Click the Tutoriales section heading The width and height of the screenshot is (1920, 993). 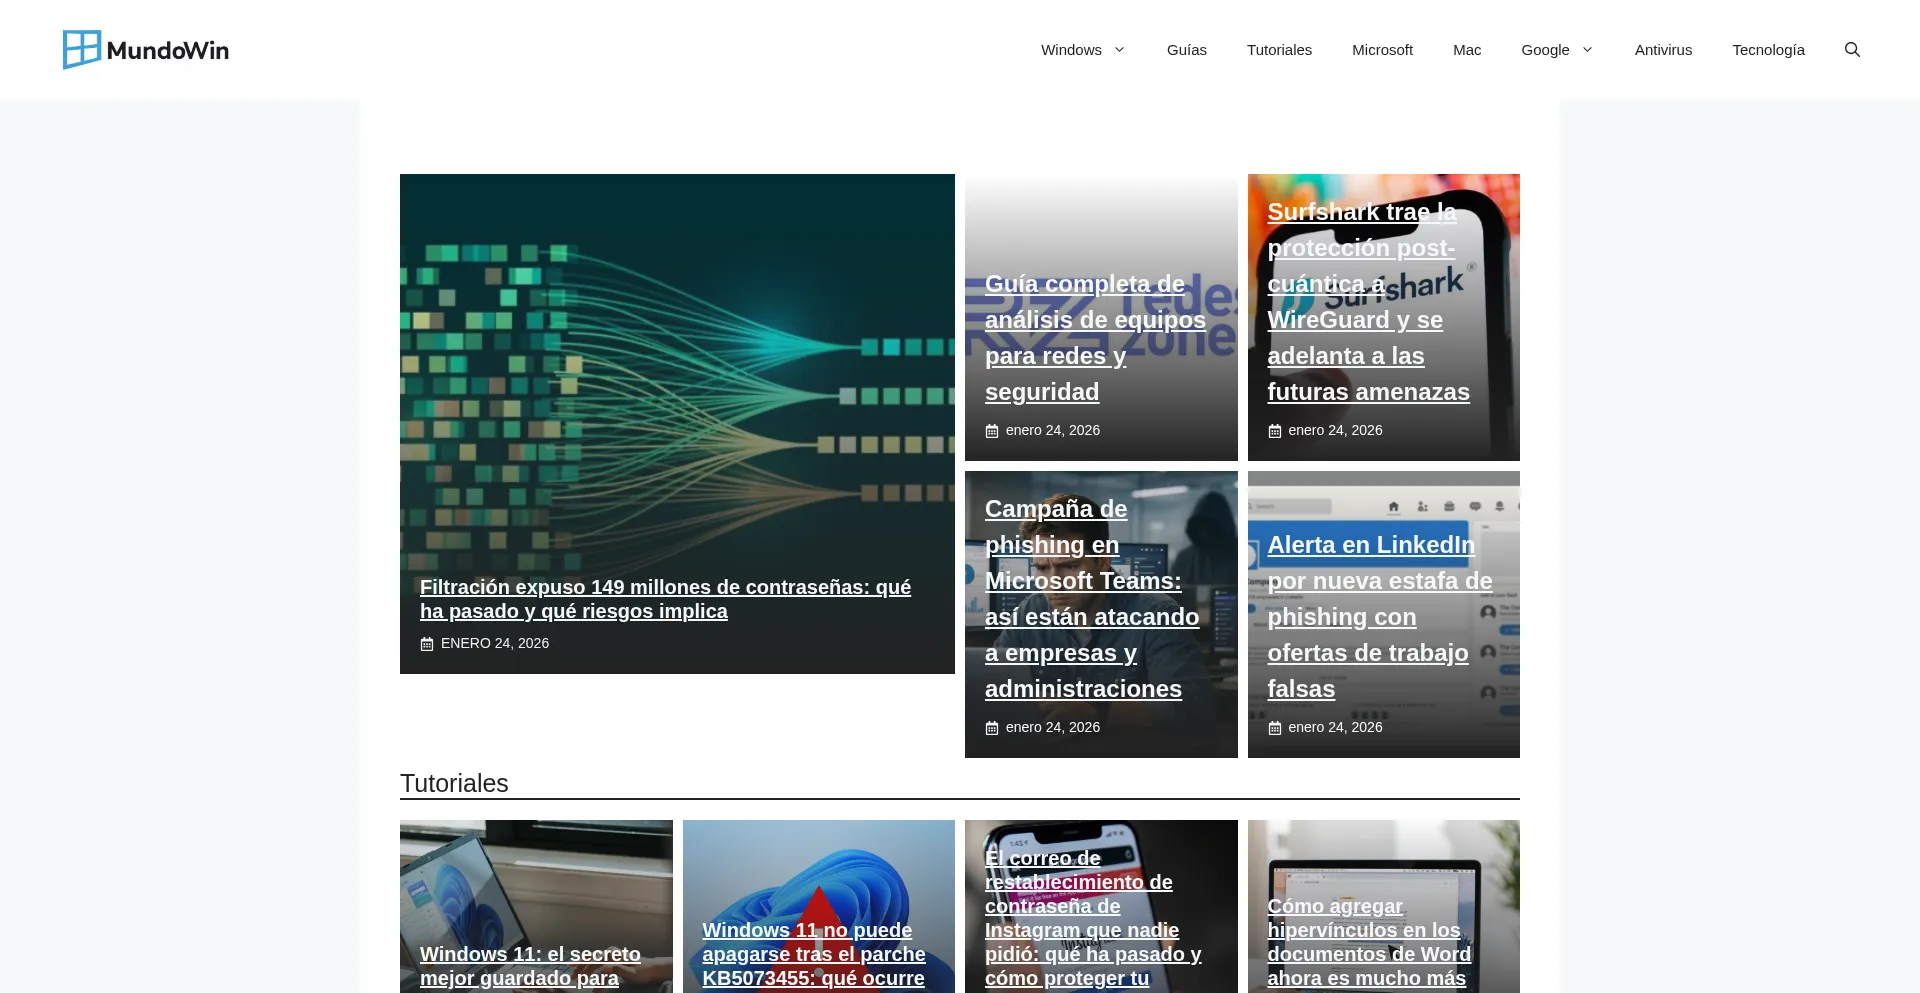[x=454, y=783]
